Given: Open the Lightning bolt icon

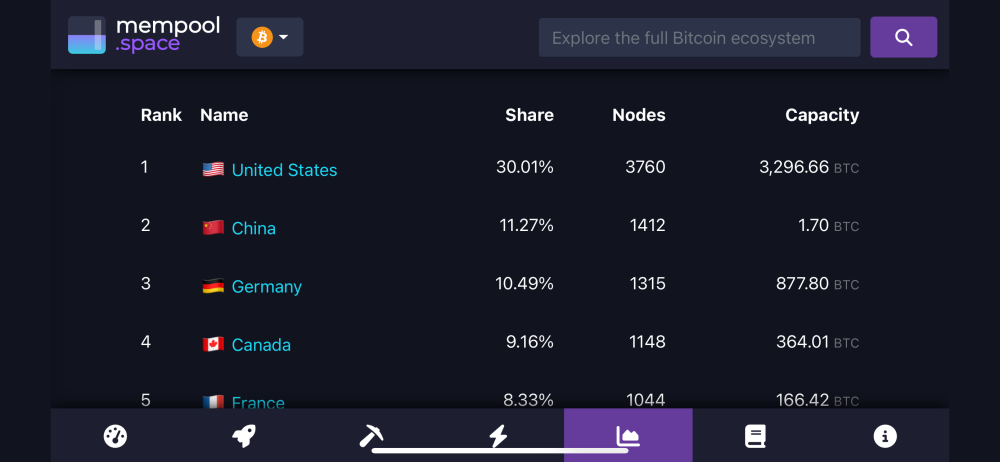Looking at the screenshot, I should click(498, 436).
